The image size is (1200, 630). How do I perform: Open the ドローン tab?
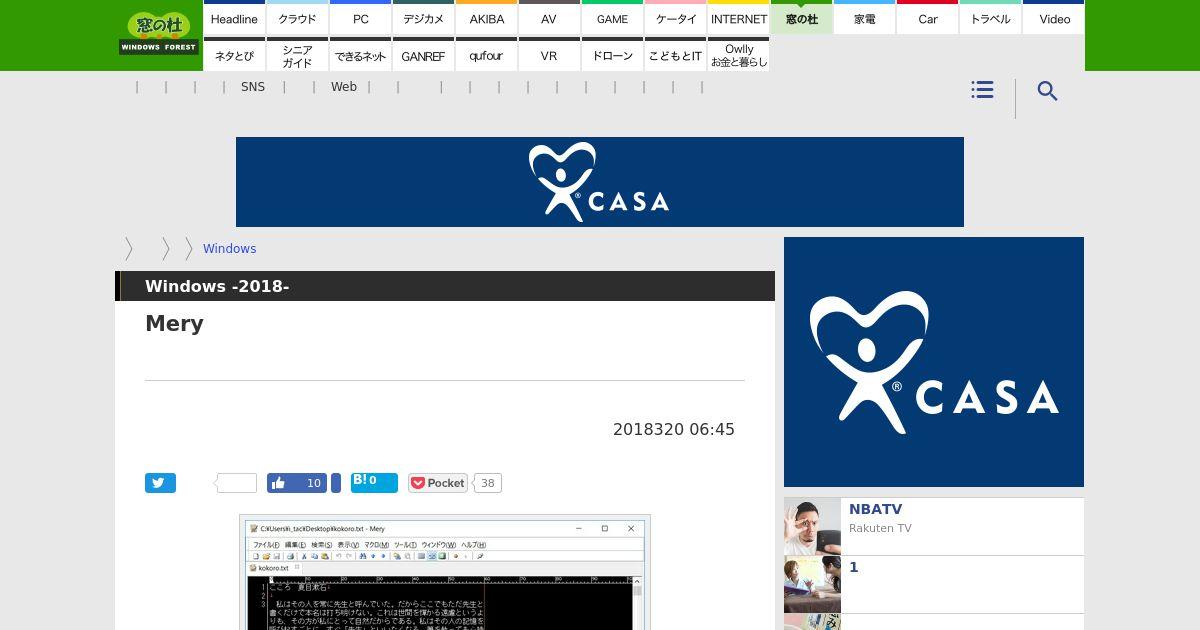pyautogui.click(x=612, y=55)
